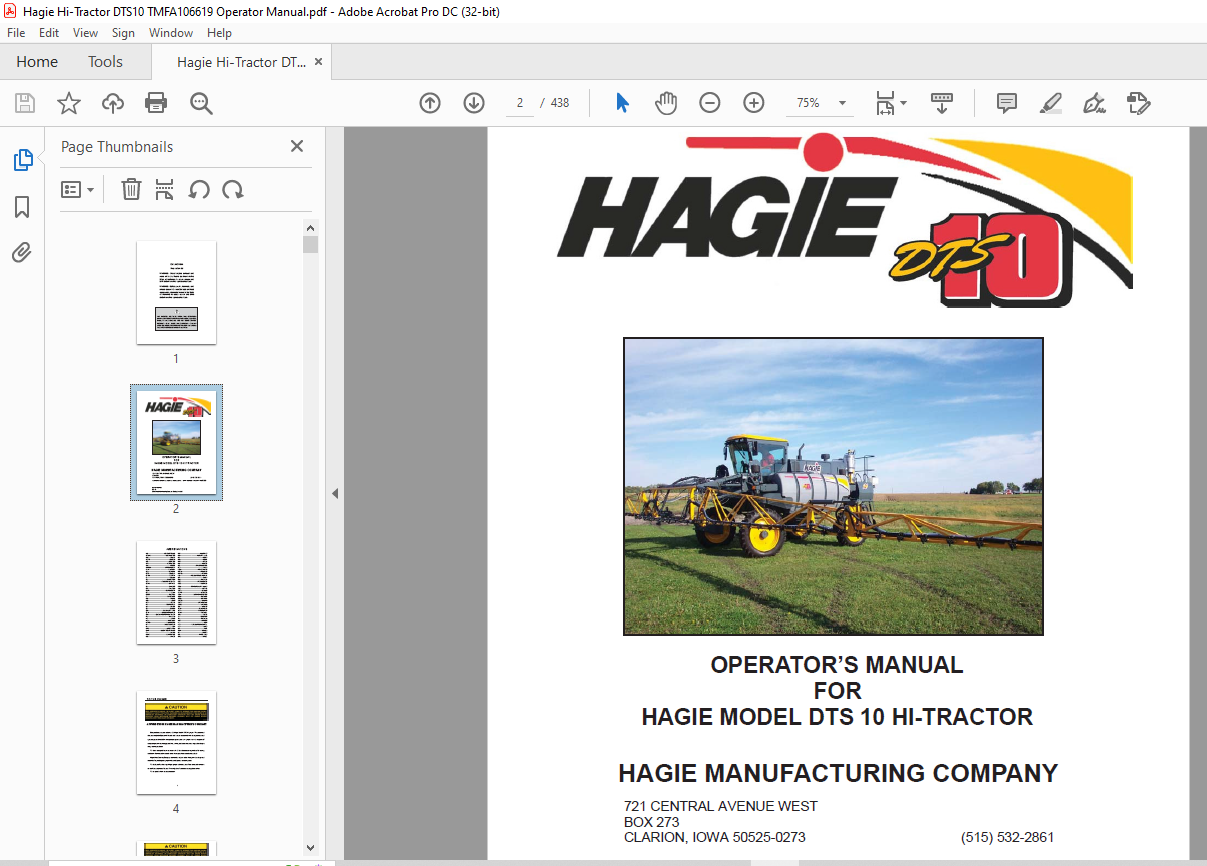Click the HAGIE MANUFACTURING COMPANY heading

tap(838, 773)
